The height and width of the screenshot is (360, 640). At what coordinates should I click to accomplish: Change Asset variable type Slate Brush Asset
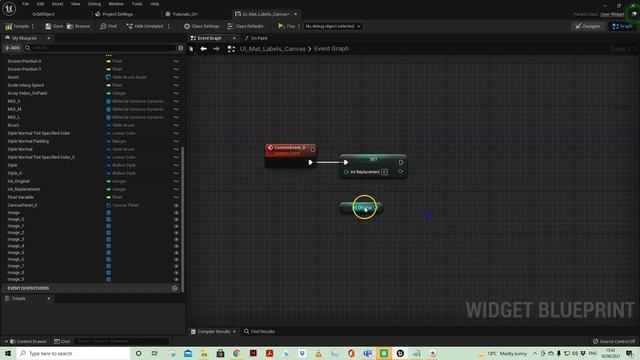[127, 77]
